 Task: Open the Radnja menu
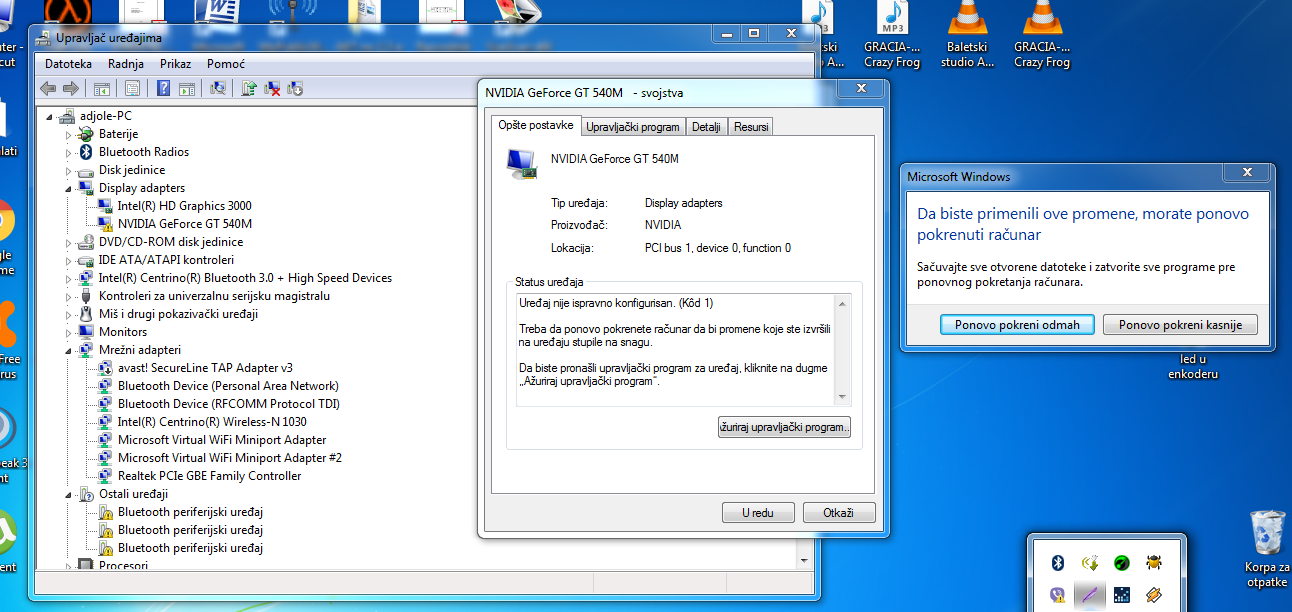pos(126,64)
